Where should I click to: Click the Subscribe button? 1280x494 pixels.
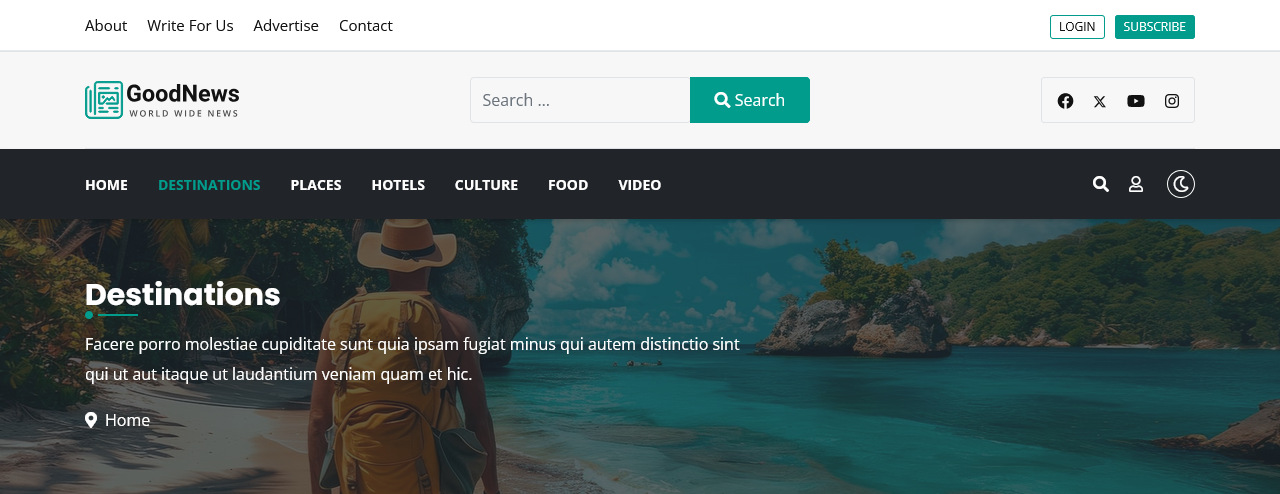pyautogui.click(x=1154, y=27)
